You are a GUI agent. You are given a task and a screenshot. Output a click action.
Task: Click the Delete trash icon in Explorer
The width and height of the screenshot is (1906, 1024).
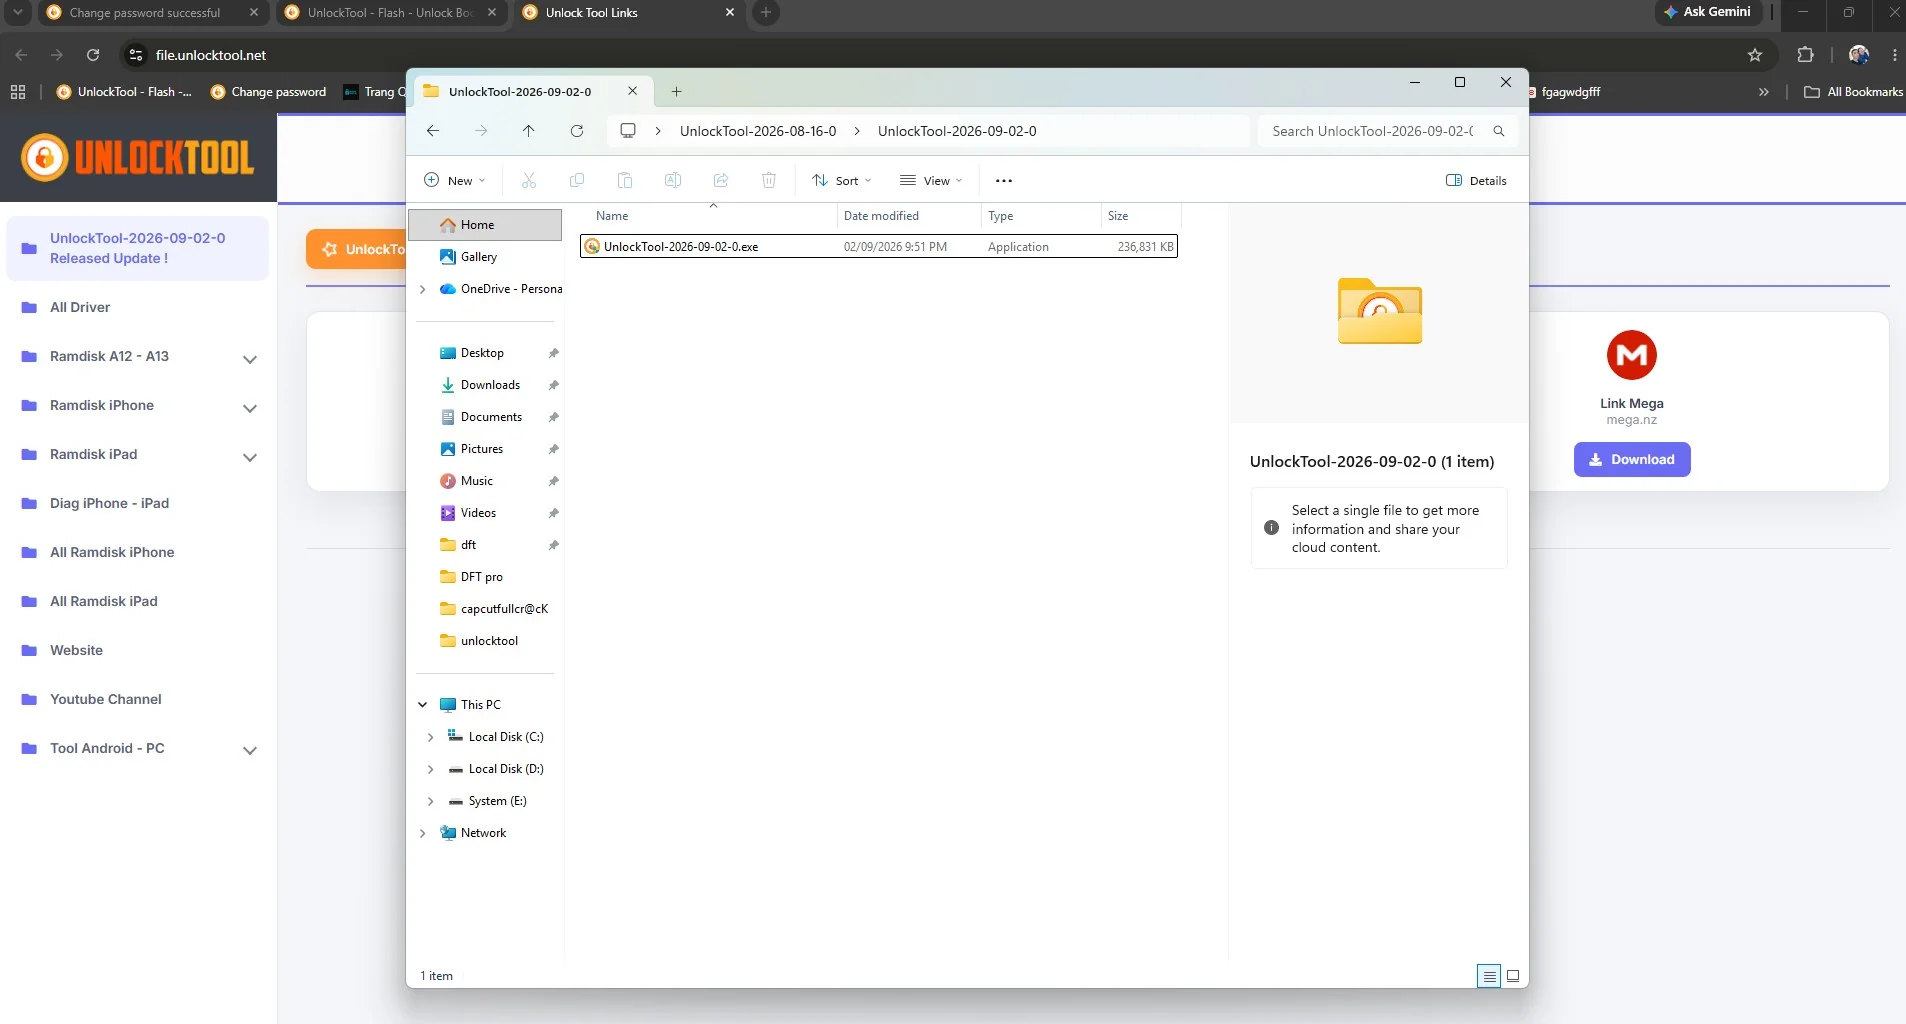pyautogui.click(x=769, y=180)
